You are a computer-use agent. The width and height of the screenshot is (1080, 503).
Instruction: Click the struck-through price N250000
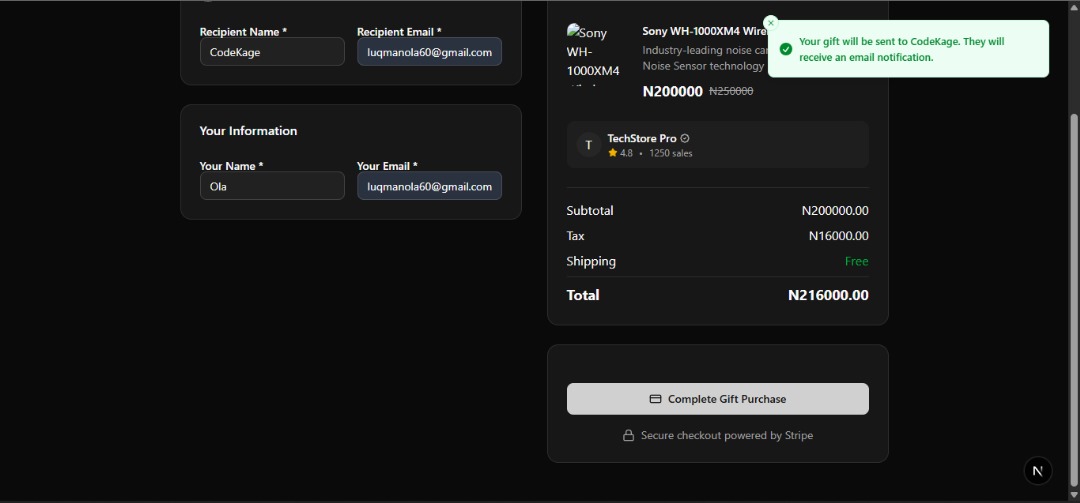731,91
